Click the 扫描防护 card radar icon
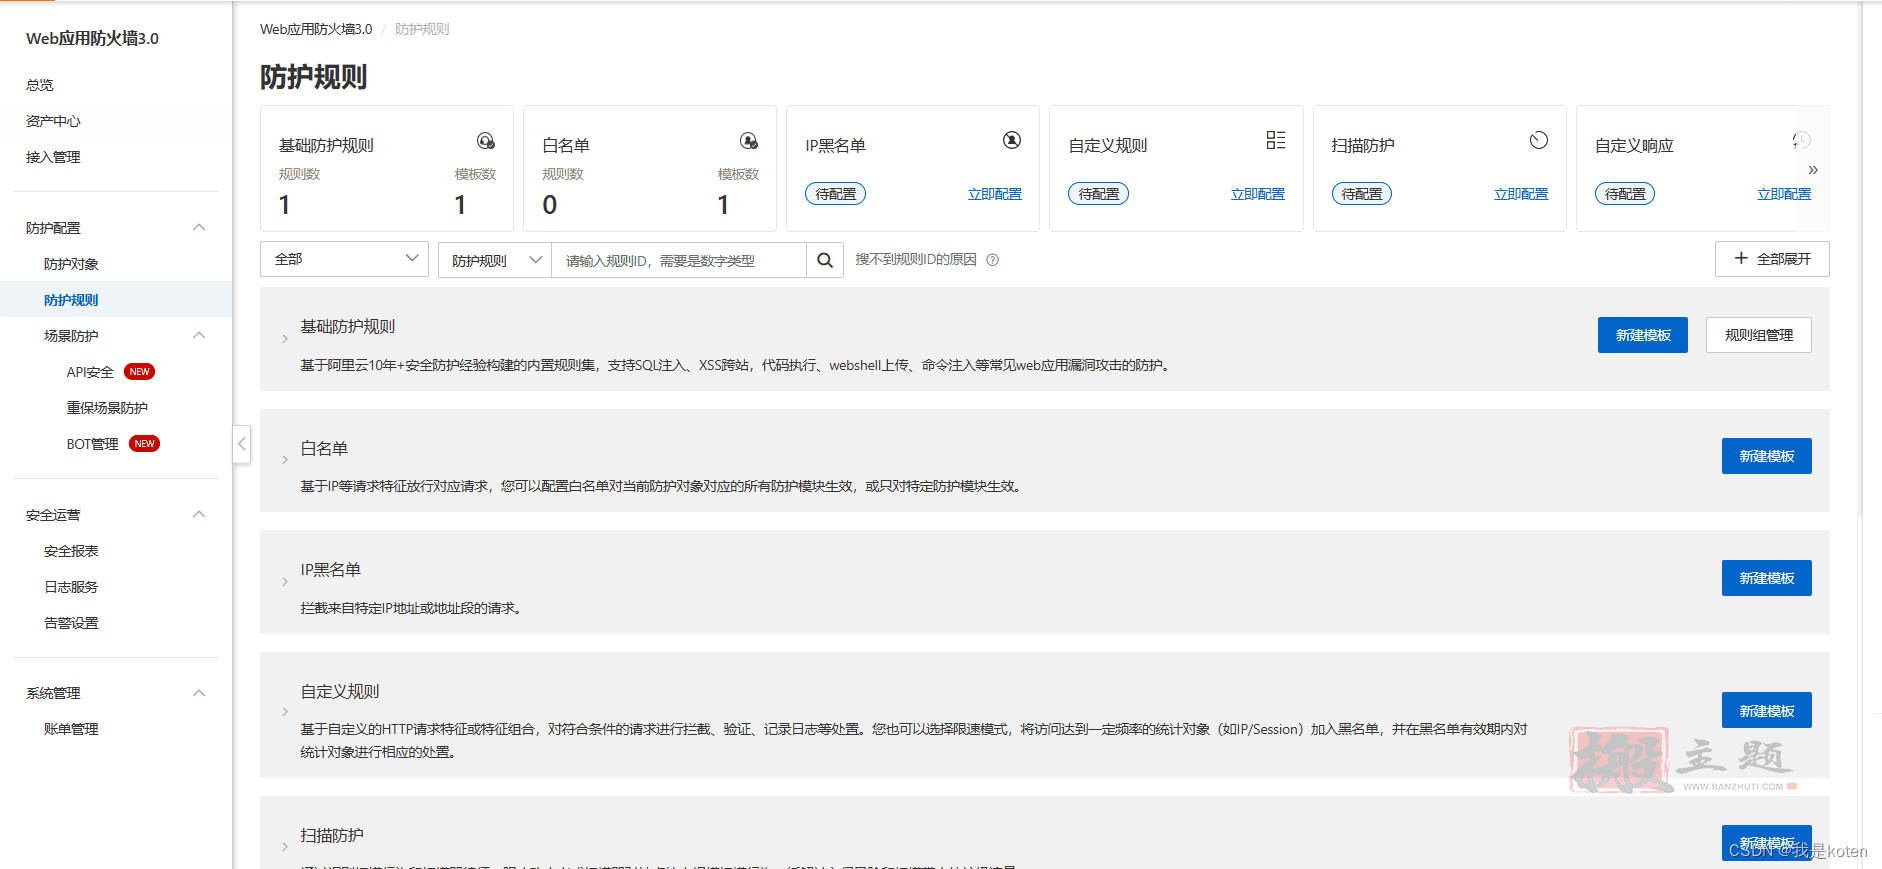Viewport: 1882px width, 869px height. pos(1539,140)
